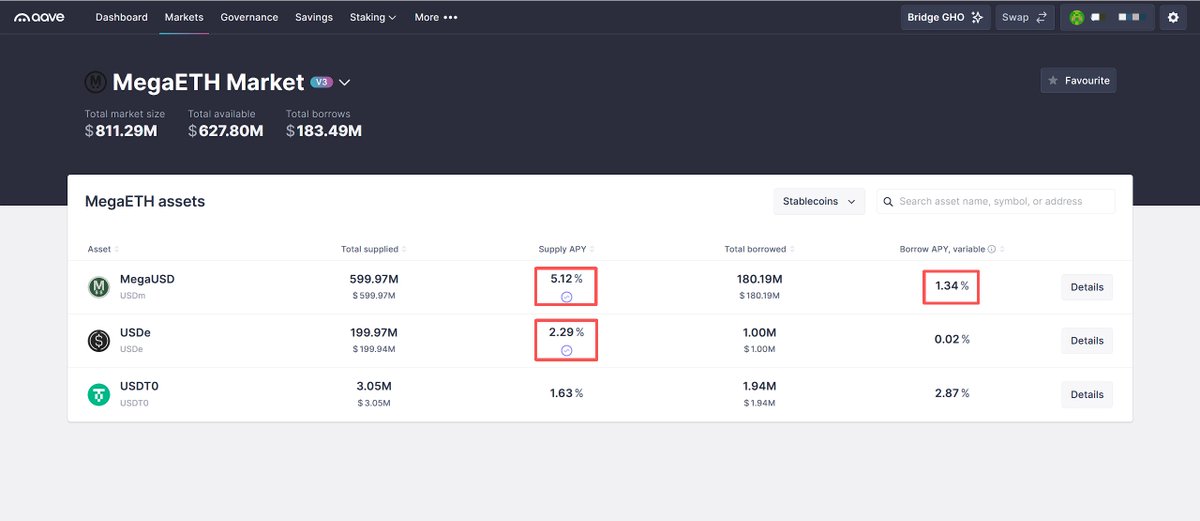Screen dimensions: 1200x521
Task: Click the wallet avatar account button
Action: 1107,17
